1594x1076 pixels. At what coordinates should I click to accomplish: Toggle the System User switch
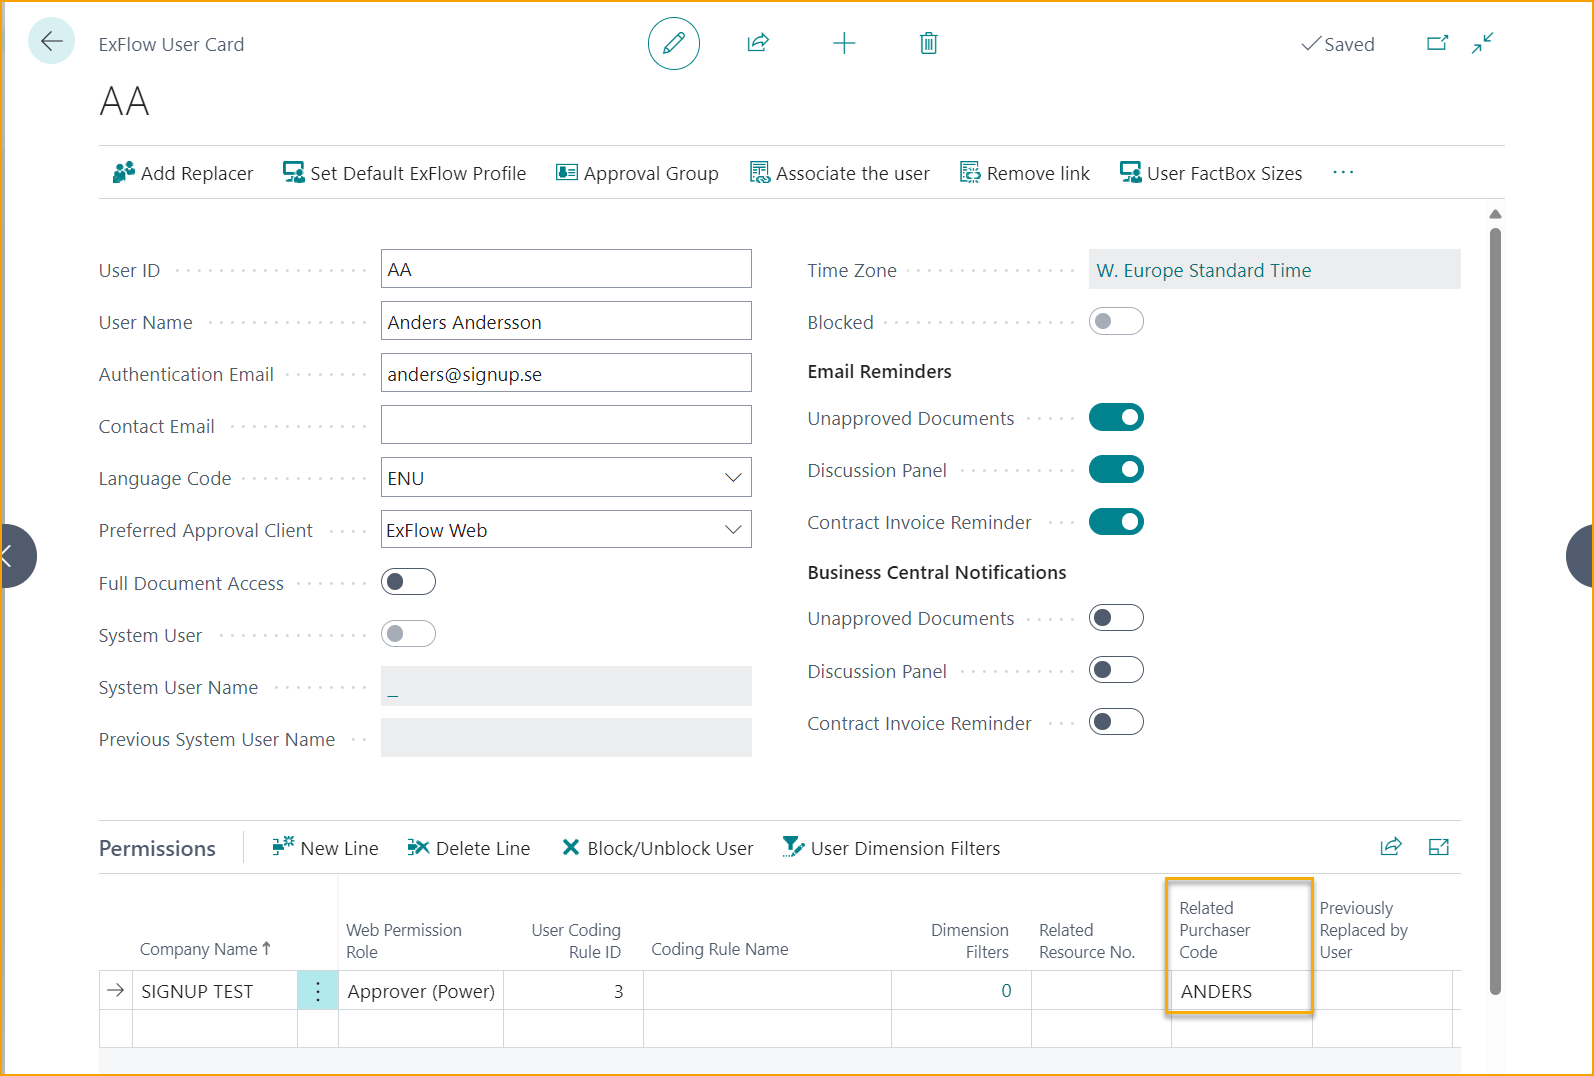(408, 634)
